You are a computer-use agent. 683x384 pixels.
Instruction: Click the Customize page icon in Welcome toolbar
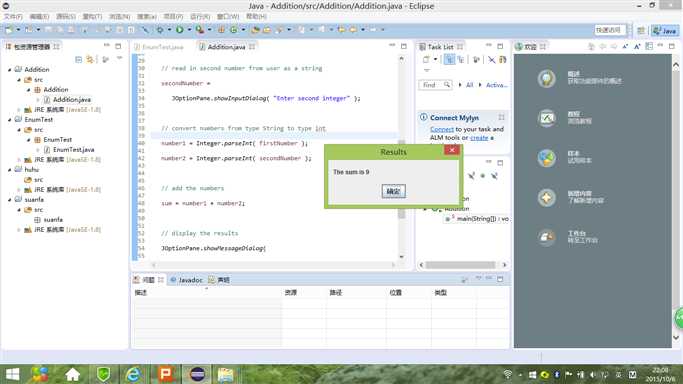point(649,46)
